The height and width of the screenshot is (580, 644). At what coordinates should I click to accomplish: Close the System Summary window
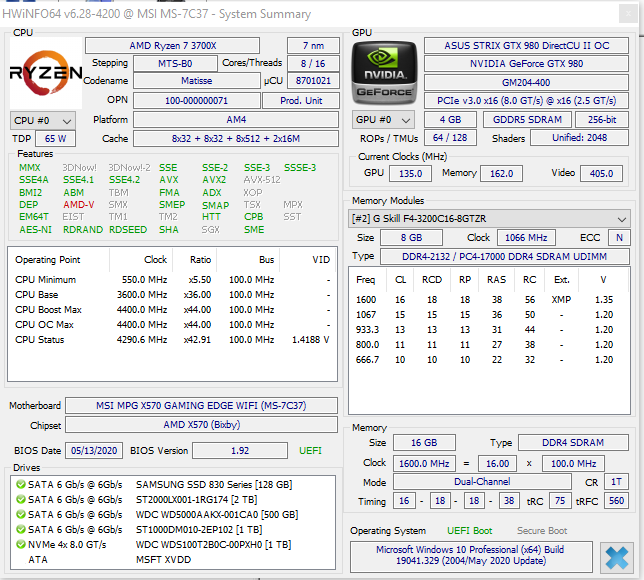(628, 14)
